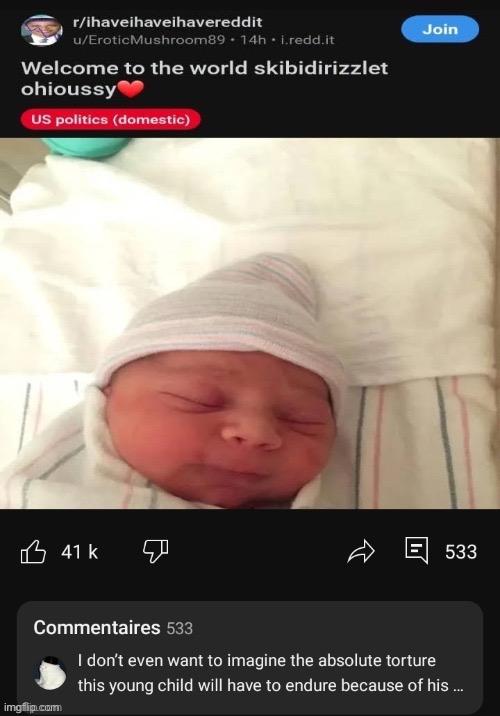Select the US politics (domestic) flair tag
The height and width of the screenshot is (716, 500).
click(111, 120)
